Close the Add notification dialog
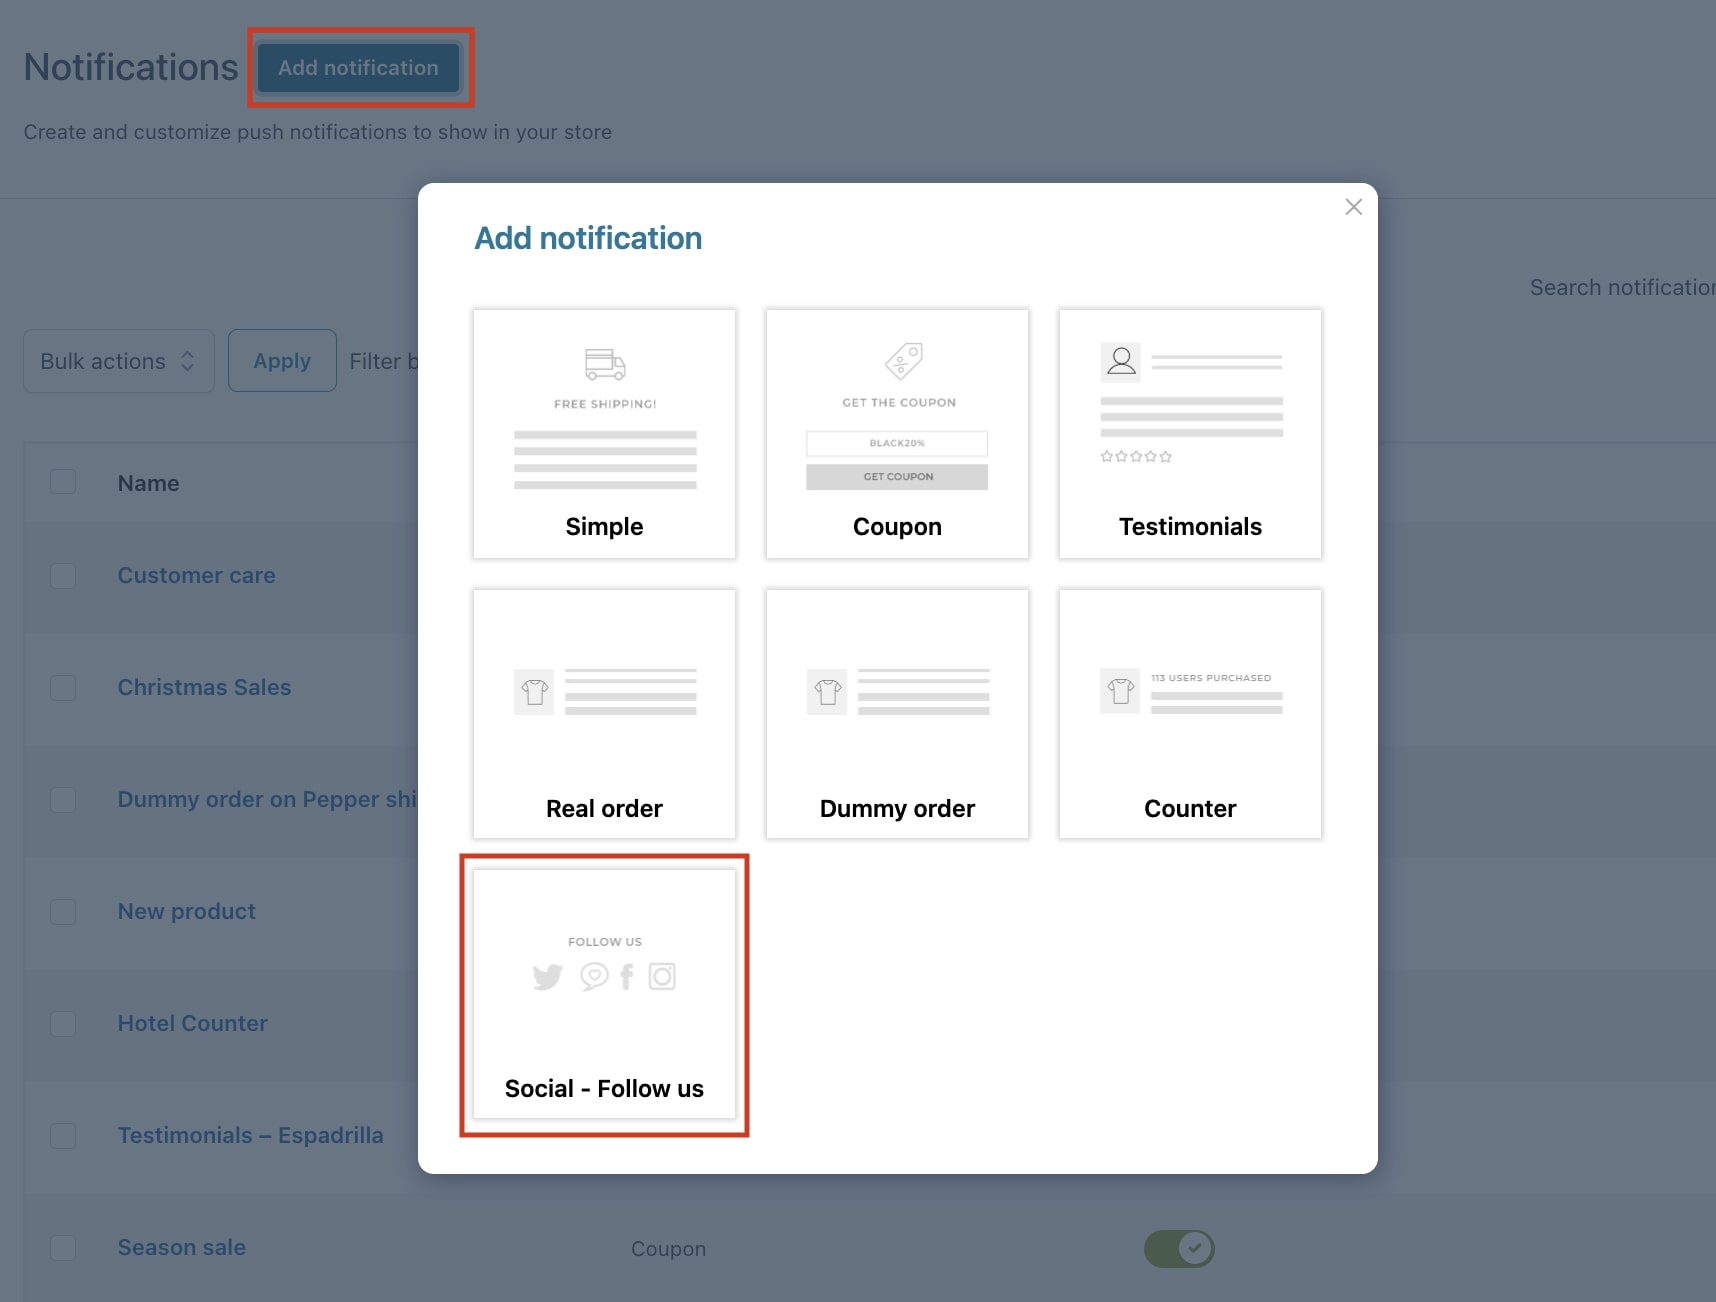 1353,207
